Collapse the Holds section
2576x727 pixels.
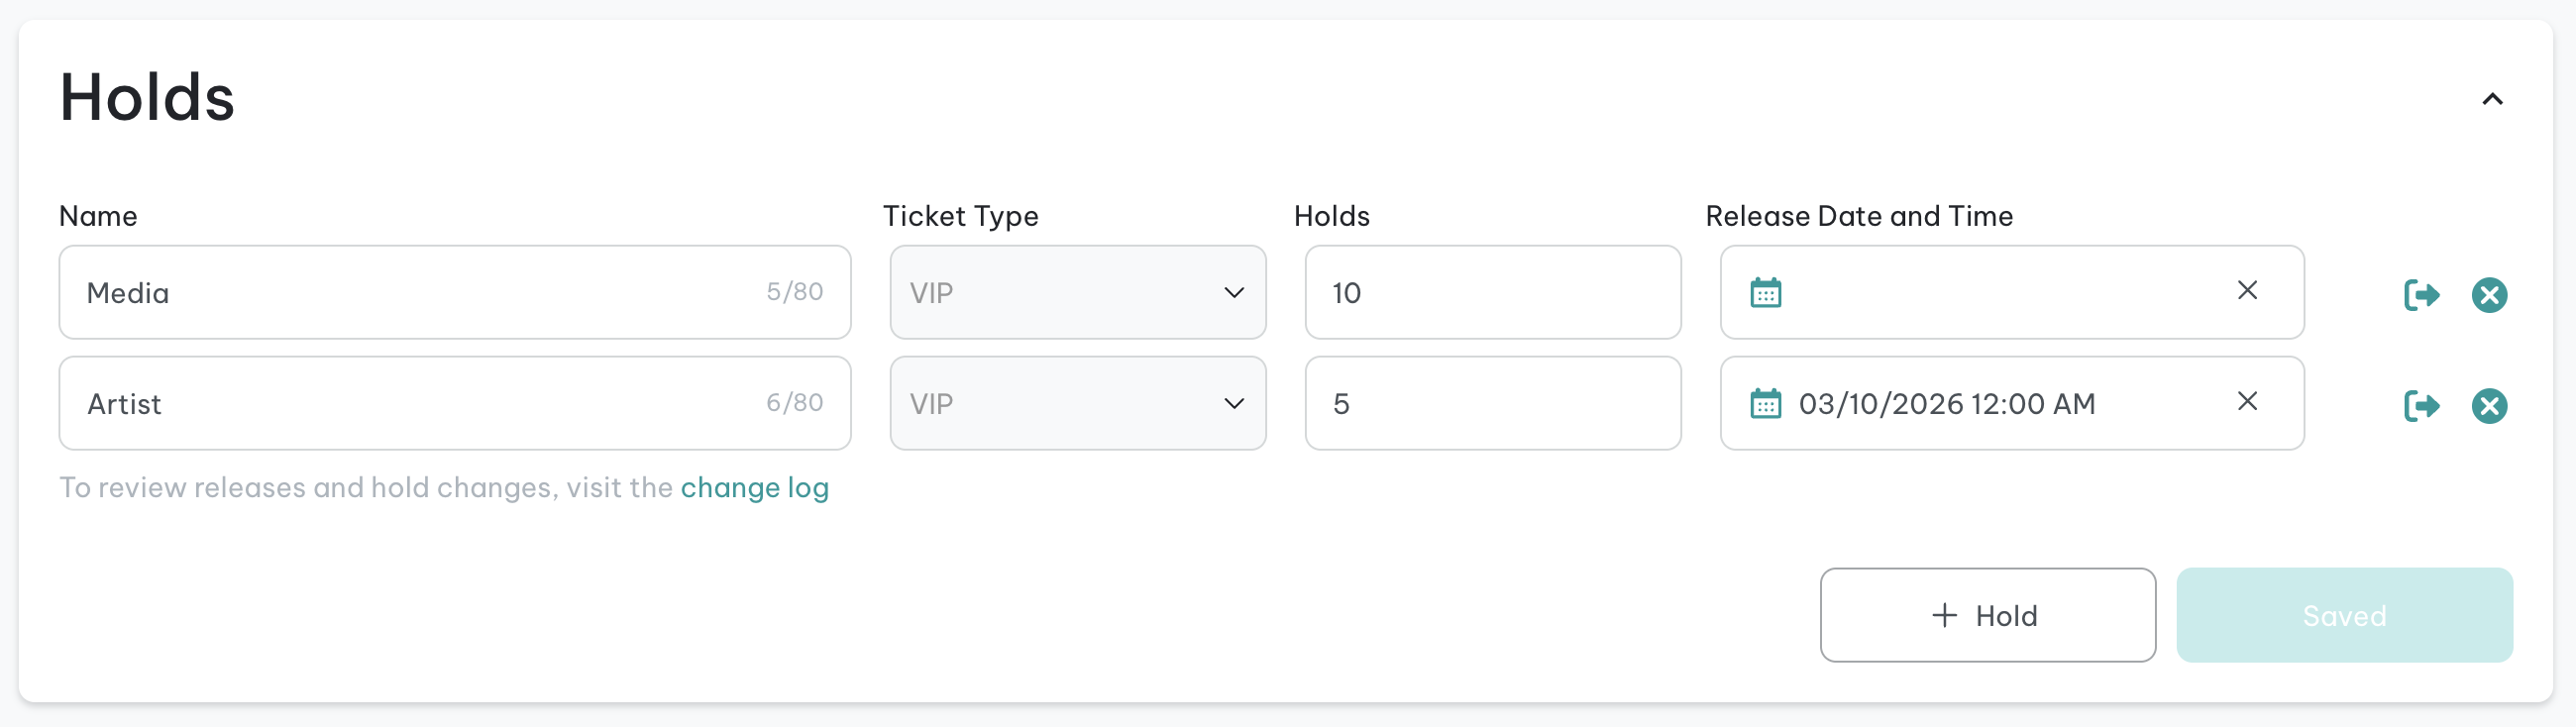click(2492, 99)
